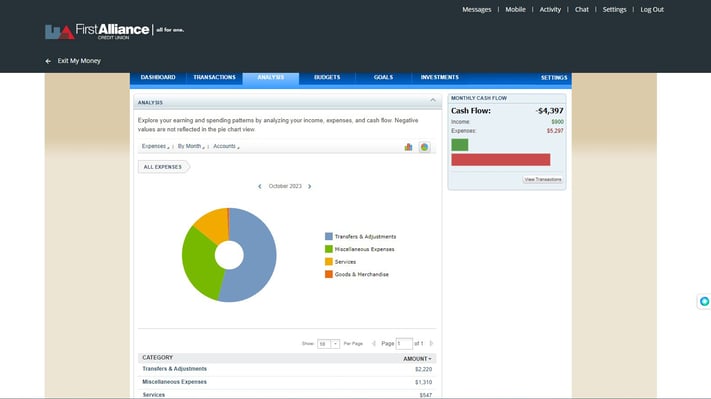Click the page number input field

(404, 344)
